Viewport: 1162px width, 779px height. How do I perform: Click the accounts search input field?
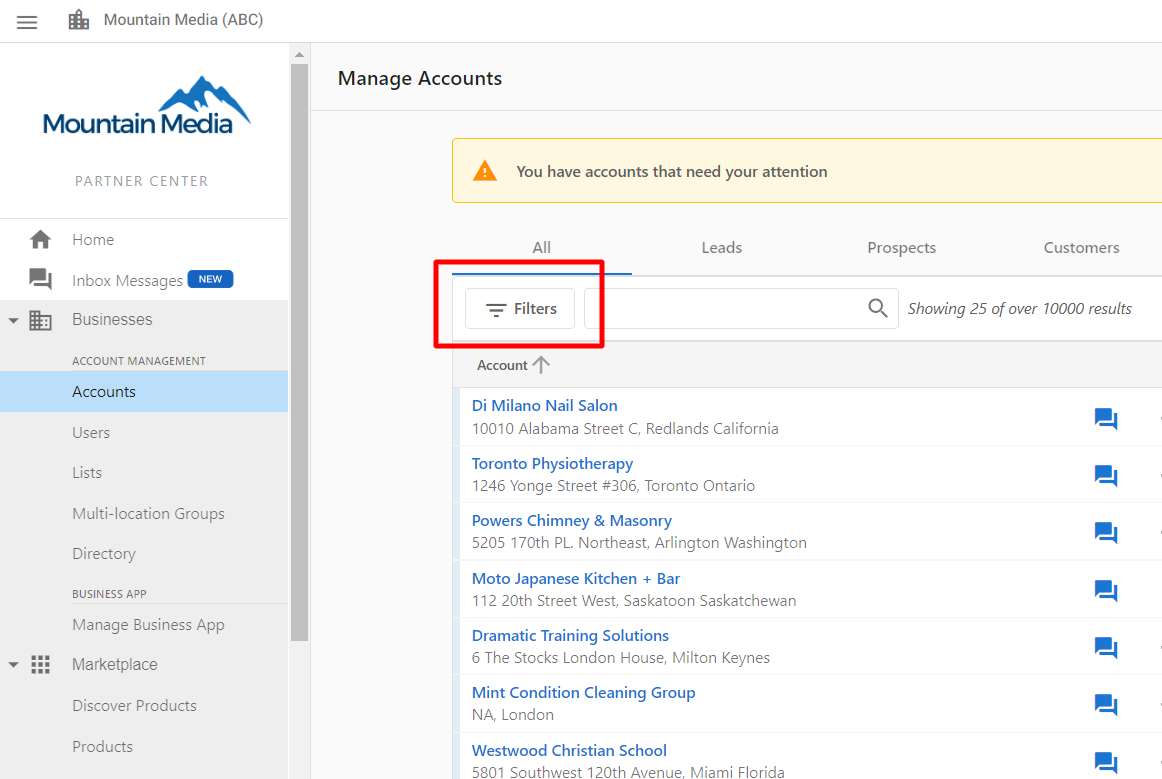(x=741, y=308)
